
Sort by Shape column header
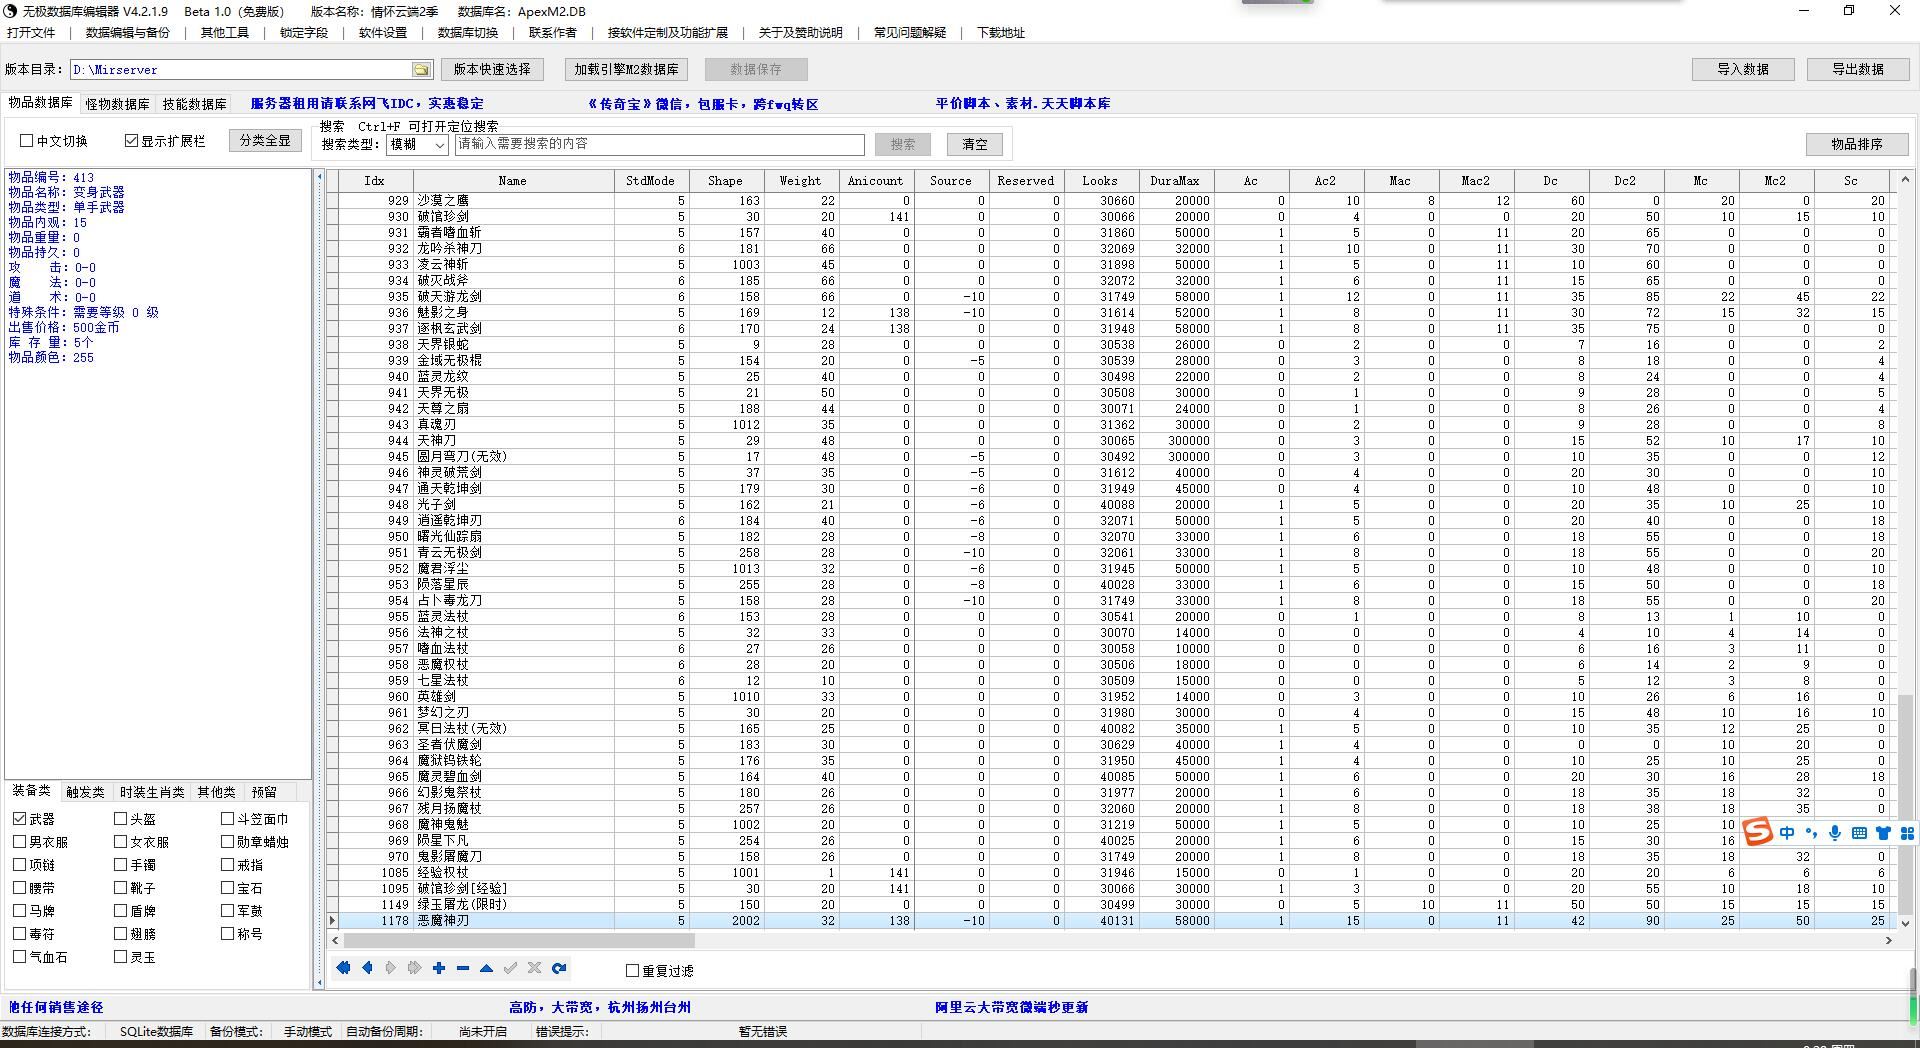[726, 181]
